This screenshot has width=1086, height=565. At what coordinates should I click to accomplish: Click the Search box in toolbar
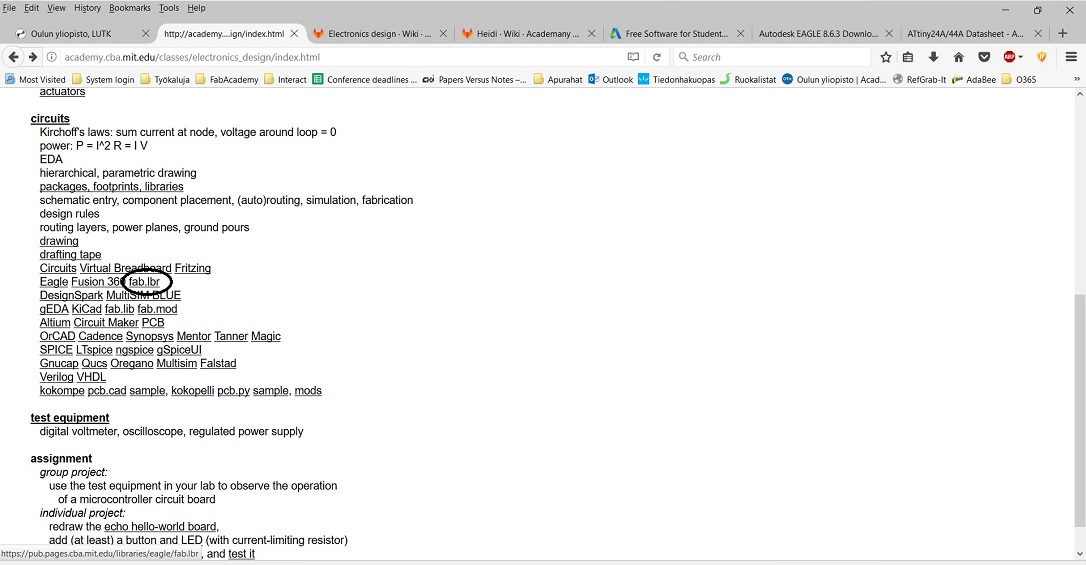tap(772, 57)
